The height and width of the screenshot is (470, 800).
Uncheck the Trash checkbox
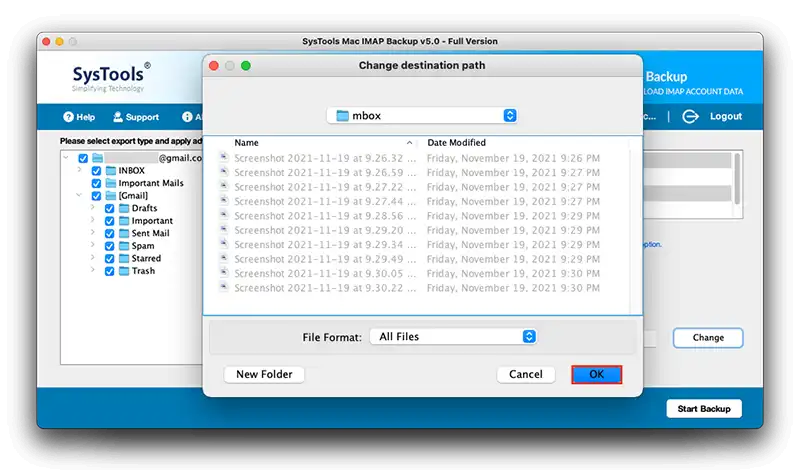pos(109,271)
